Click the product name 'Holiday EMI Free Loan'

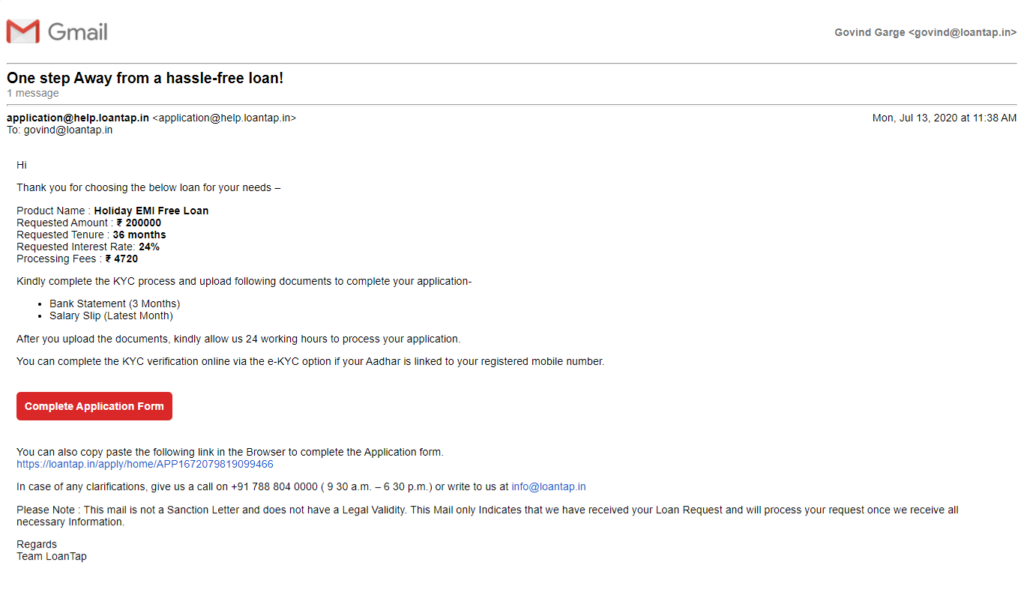pos(152,211)
